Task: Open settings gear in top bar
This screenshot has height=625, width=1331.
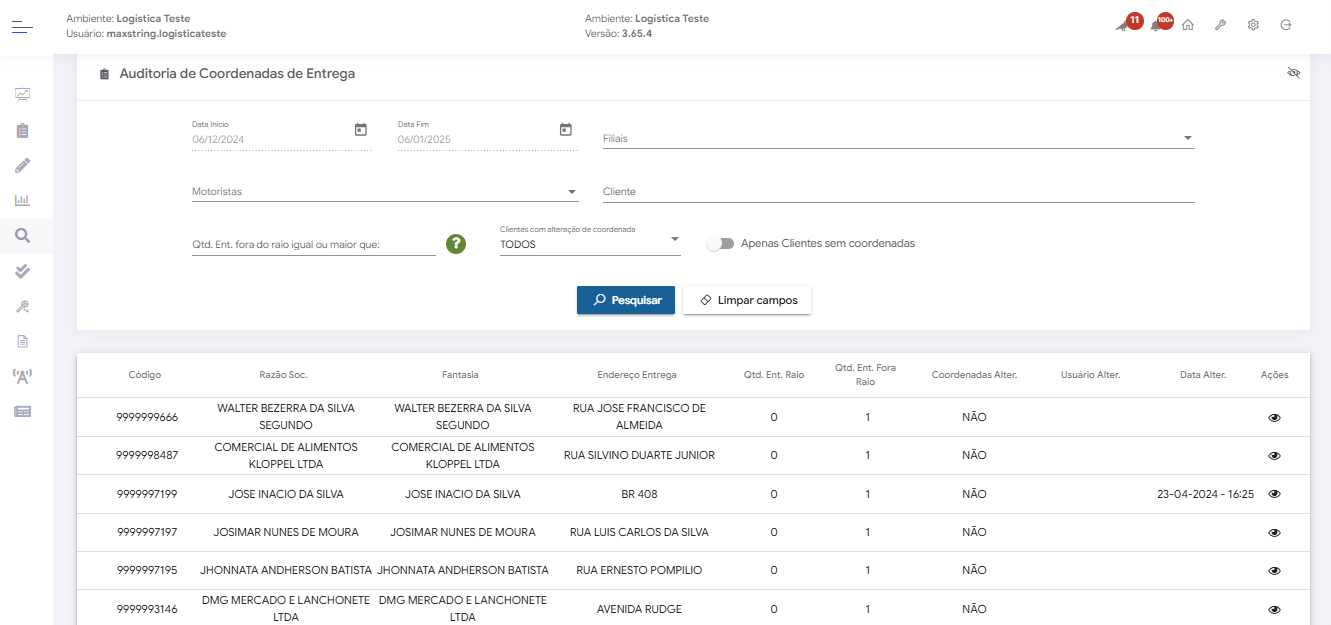Action: click(x=1253, y=25)
